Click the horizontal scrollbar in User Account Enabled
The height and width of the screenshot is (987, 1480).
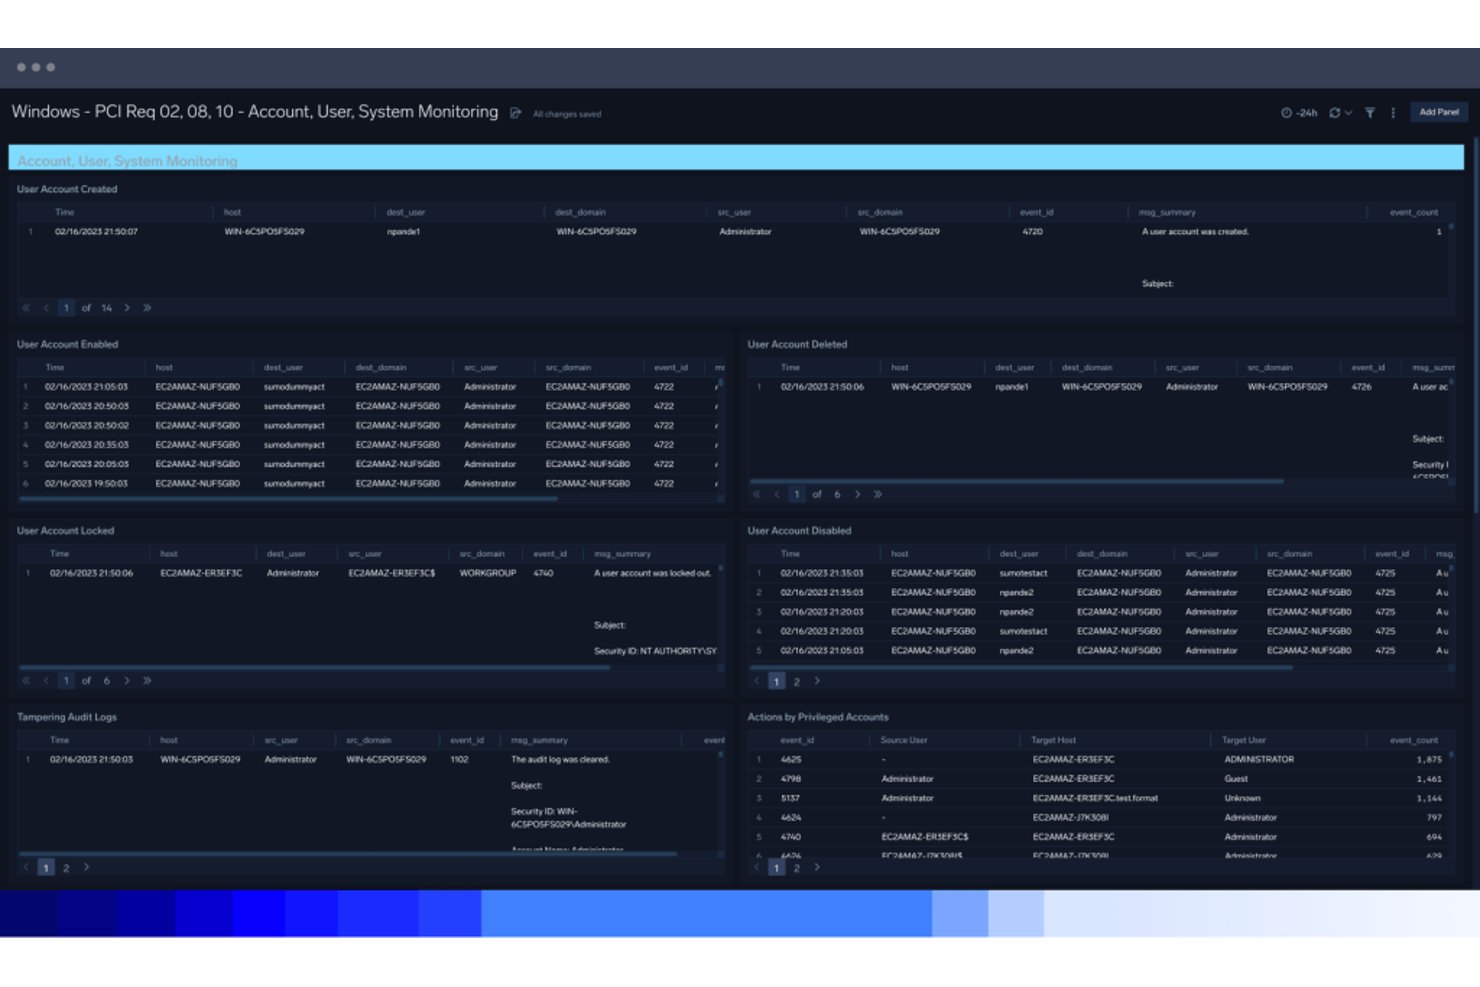(288, 498)
